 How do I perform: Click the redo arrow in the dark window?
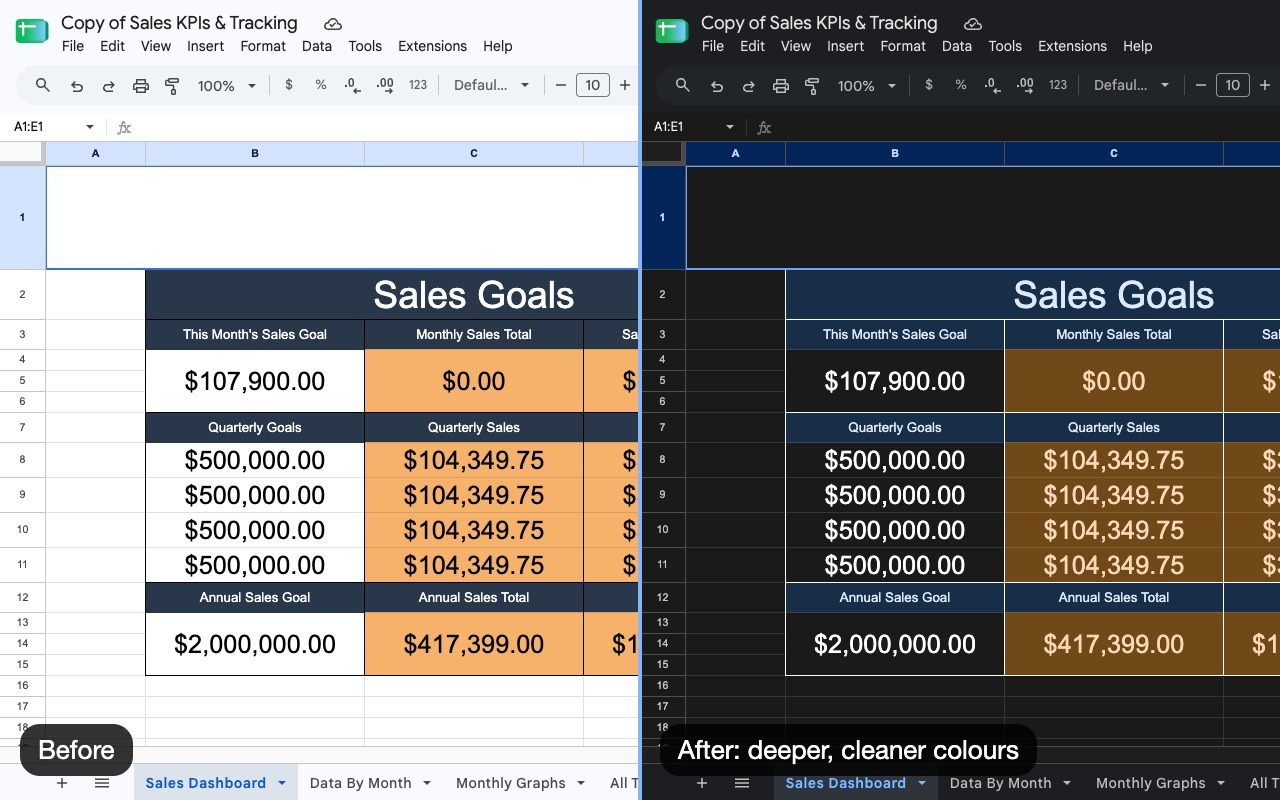[x=749, y=86]
